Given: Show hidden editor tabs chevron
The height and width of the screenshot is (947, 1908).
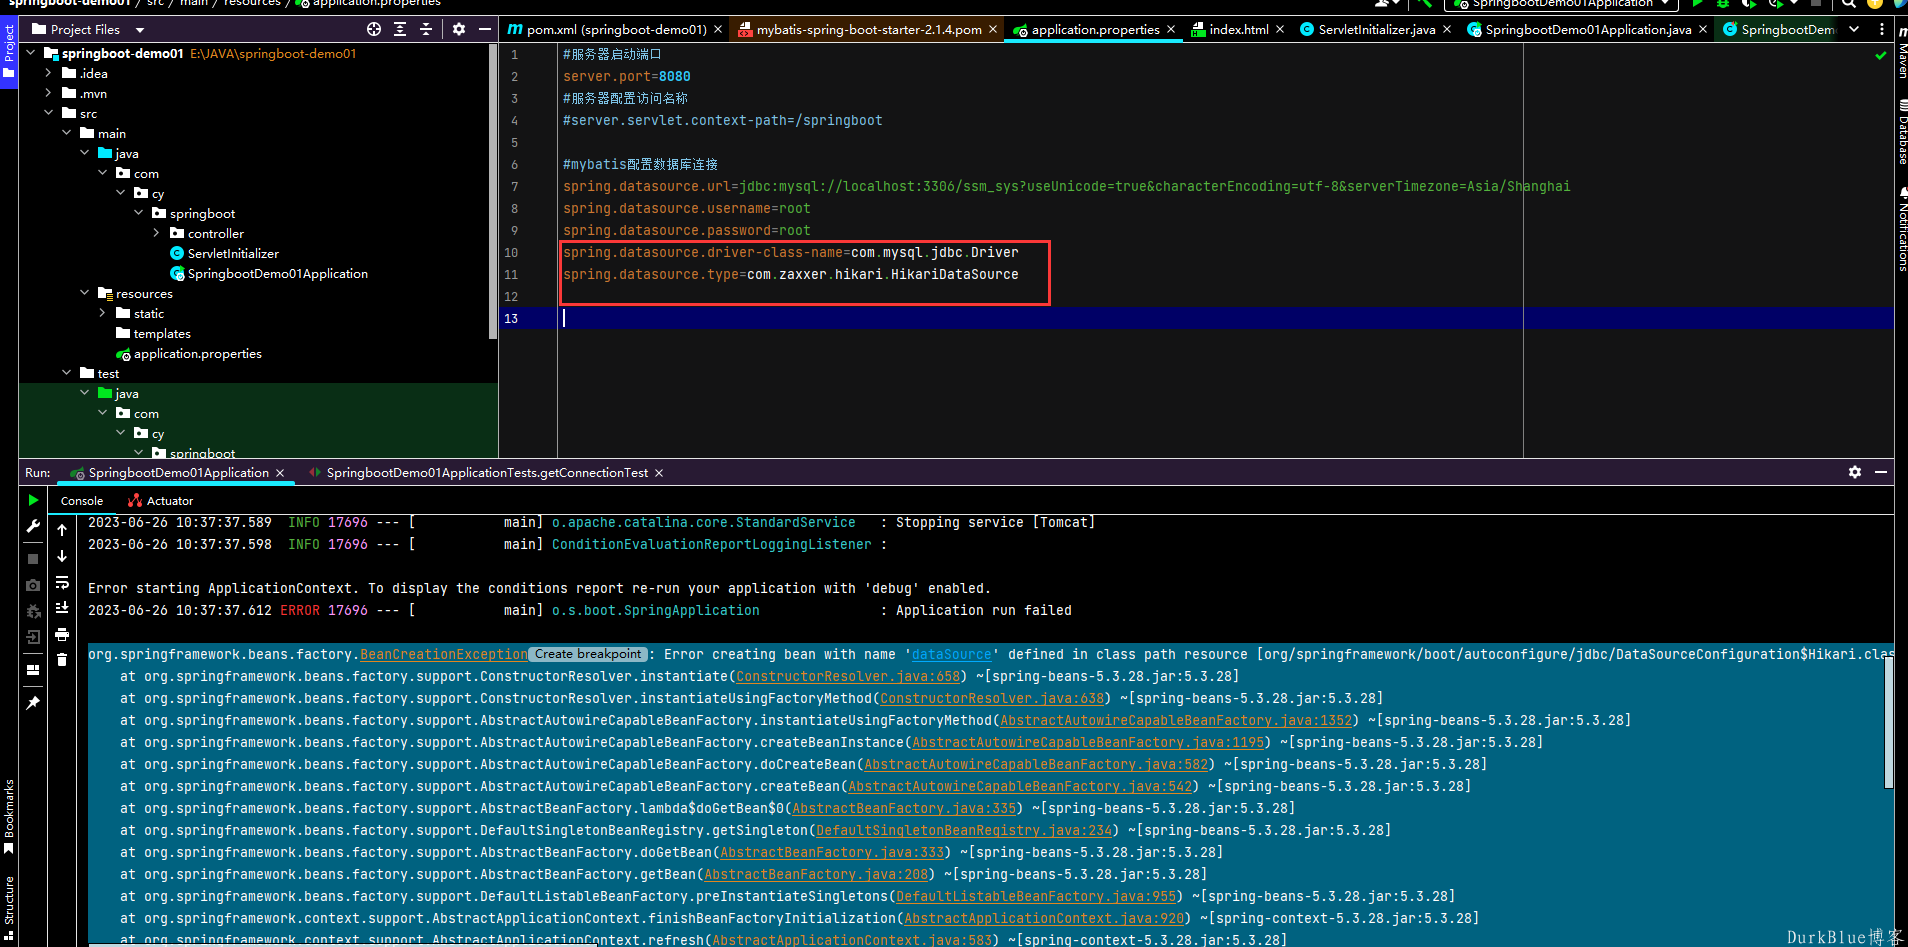Looking at the screenshot, I should pyautogui.click(x=1854, y=29).
